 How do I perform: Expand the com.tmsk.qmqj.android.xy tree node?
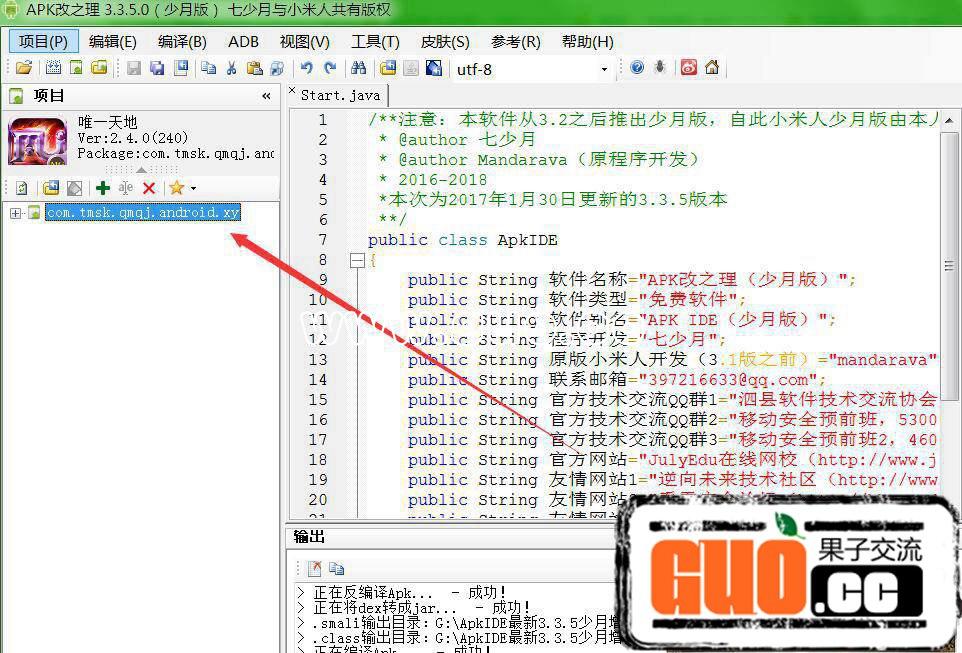tap(15, 212)
